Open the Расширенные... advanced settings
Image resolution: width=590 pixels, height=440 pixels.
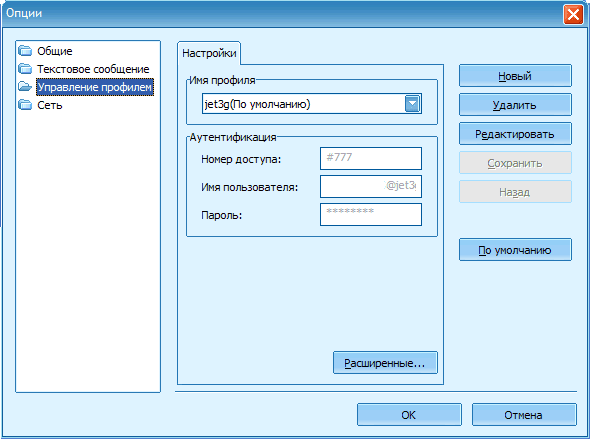coord(385,363)
